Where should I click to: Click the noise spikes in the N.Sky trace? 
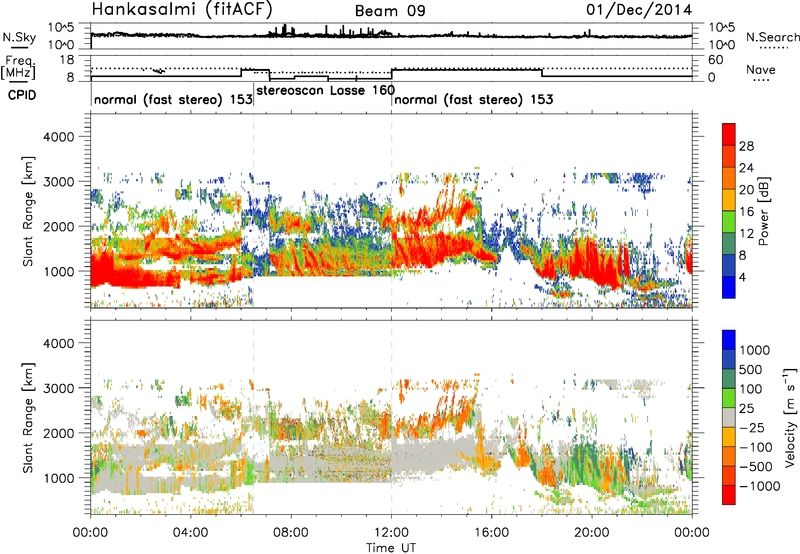click(x=331, y=31)
